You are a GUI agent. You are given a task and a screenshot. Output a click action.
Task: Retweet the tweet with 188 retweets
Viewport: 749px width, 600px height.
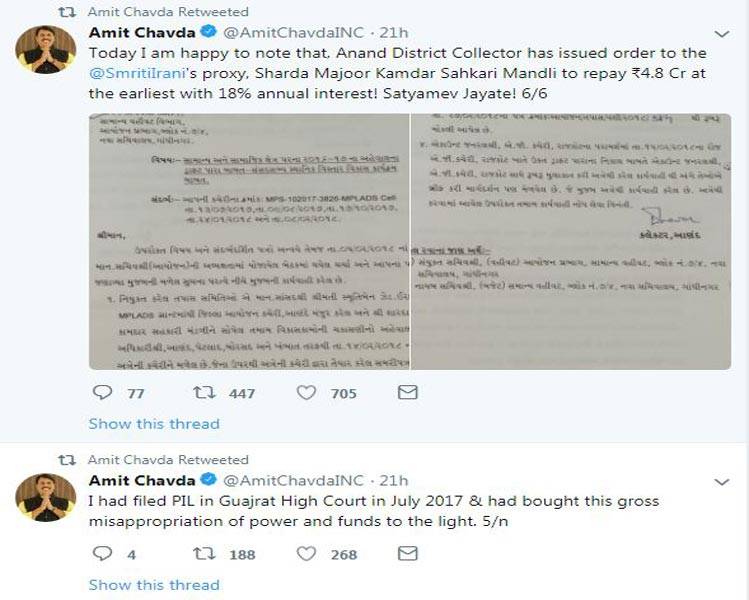[x=205, y=554]
